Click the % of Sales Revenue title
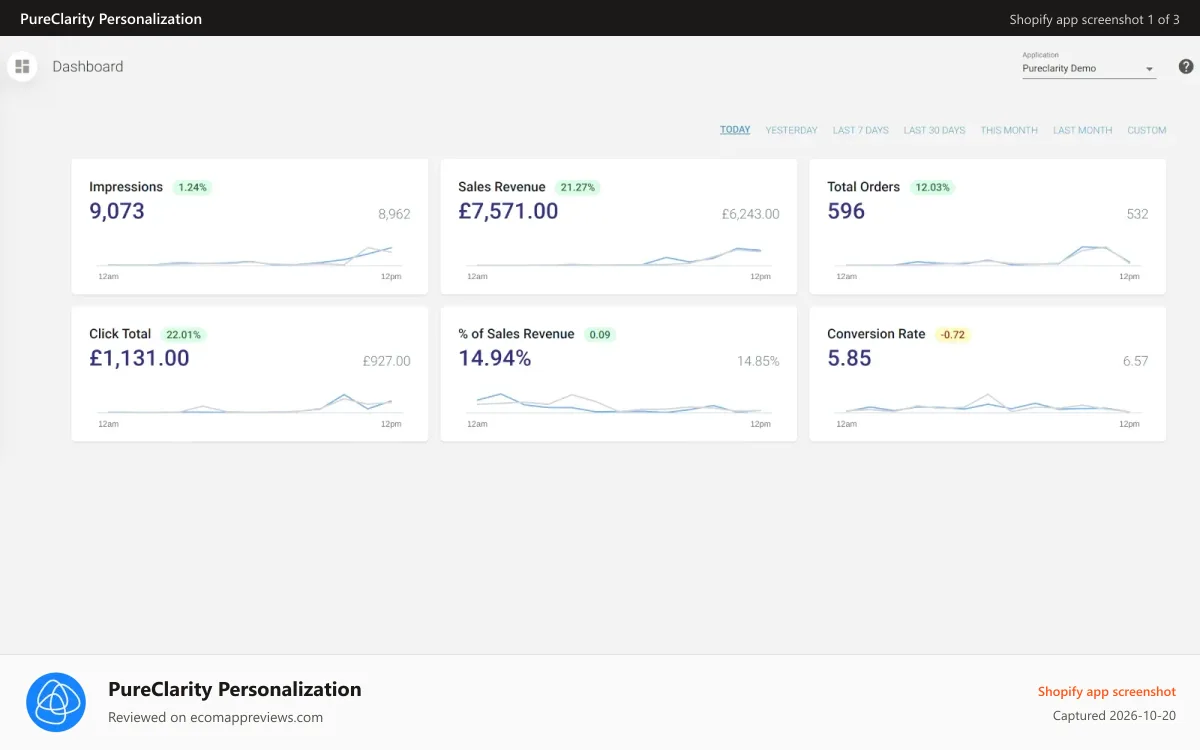Screen dimensions: 1200x750 click(517, 334)
